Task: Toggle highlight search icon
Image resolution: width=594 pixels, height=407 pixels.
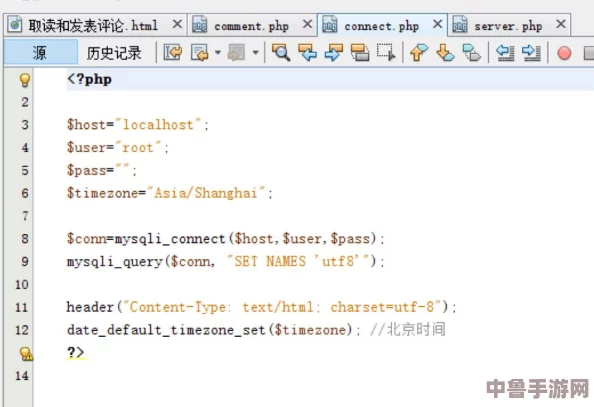Action: coord(360,52)
